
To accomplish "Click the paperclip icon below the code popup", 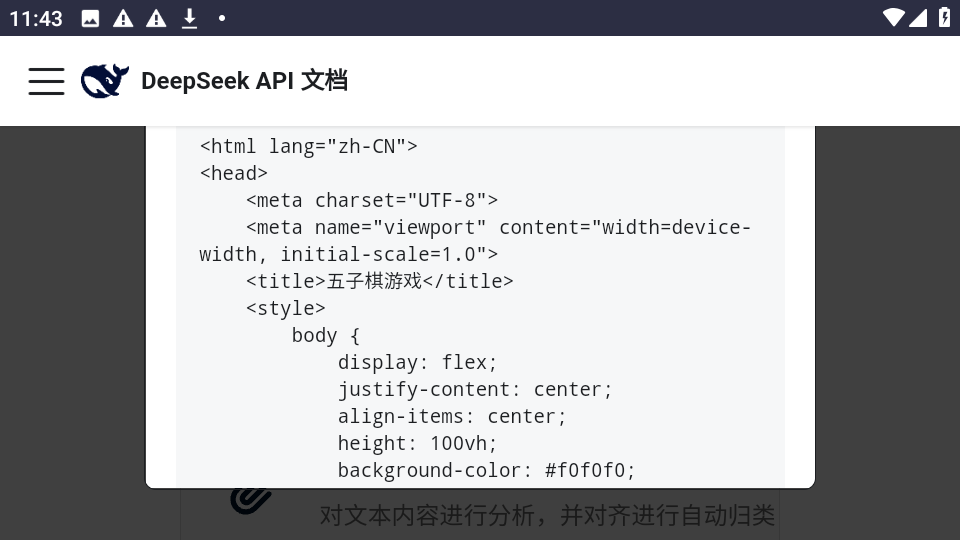I will click(x=250, y=500).
